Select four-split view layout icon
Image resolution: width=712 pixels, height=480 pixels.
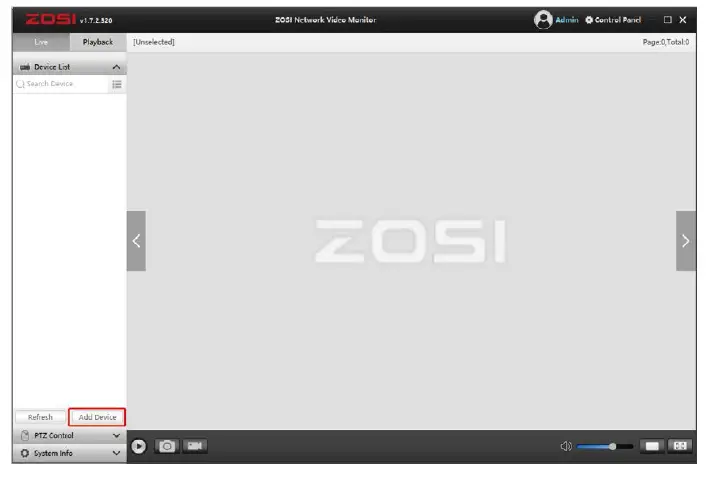coord(680,446)
